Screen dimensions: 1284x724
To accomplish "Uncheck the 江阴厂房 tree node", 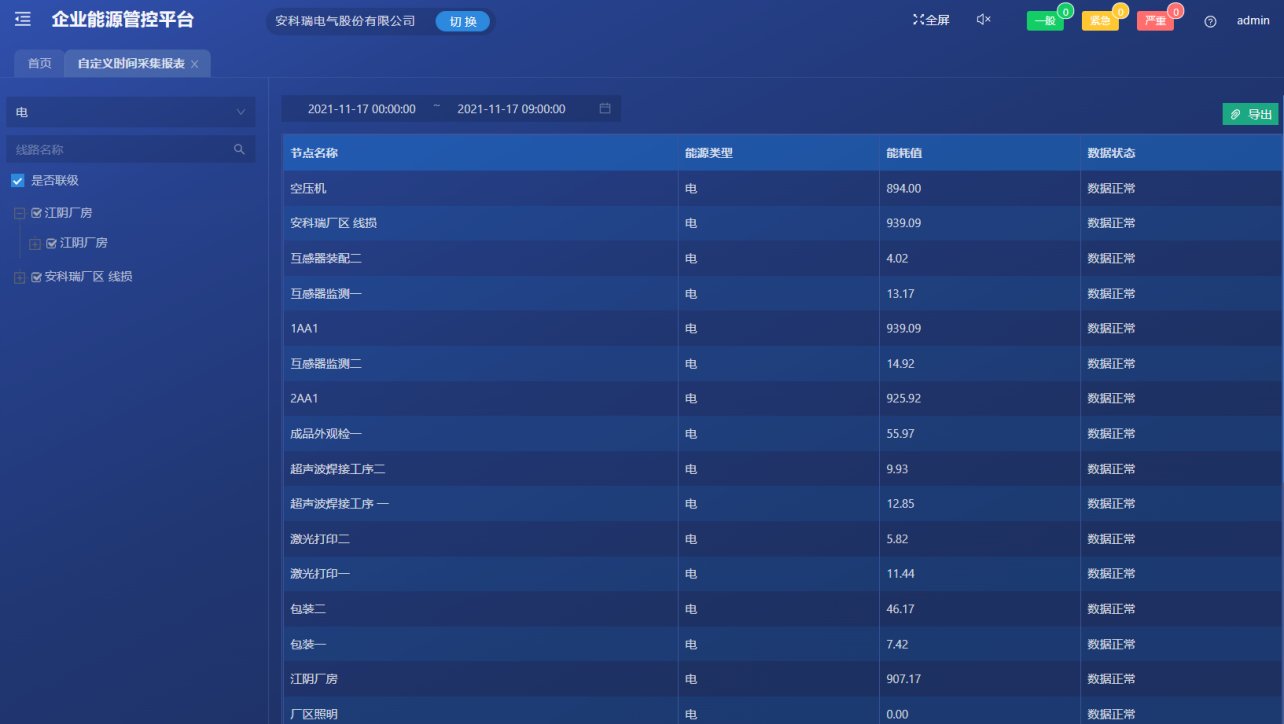I will 35,212.
